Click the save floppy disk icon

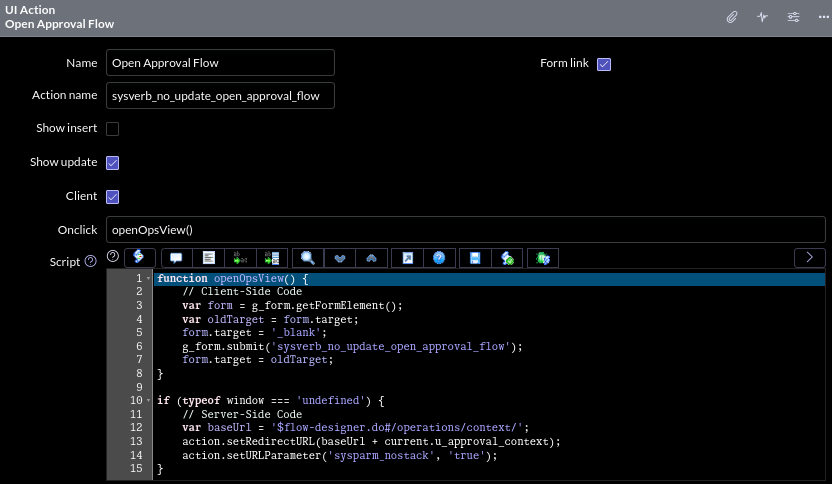(x=476, y=258)
